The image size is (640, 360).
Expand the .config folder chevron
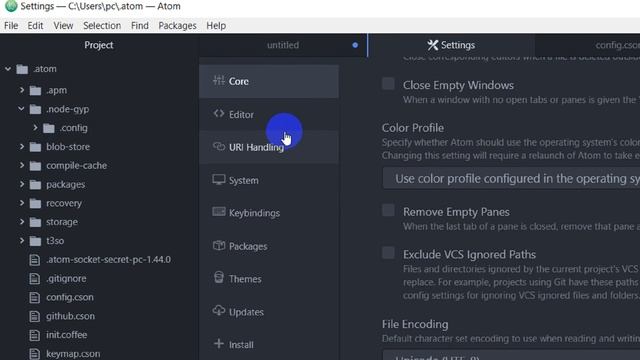pyautogui.click(x=35, y=127)
